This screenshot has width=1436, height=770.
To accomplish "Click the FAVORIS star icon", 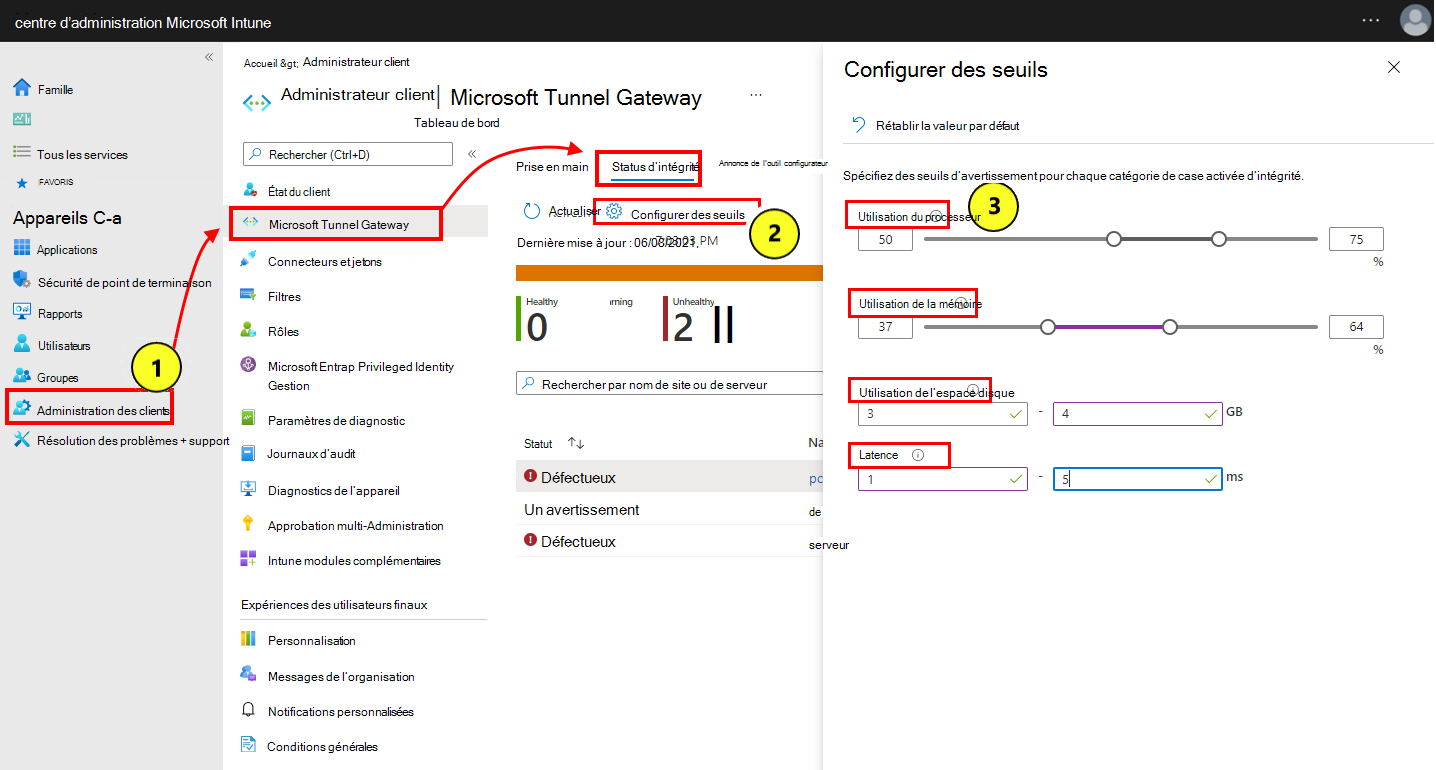I will (22, 183).
